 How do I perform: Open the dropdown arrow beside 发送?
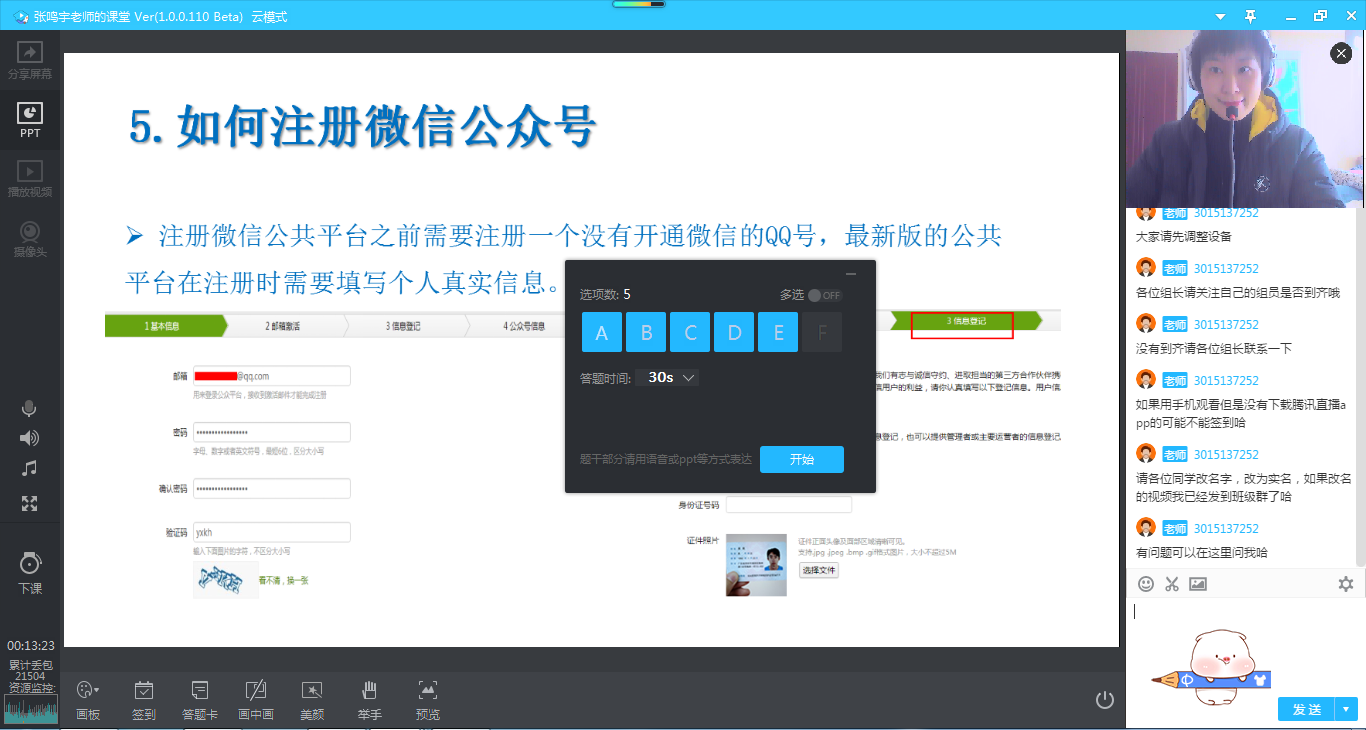(x=1346, y=709)
